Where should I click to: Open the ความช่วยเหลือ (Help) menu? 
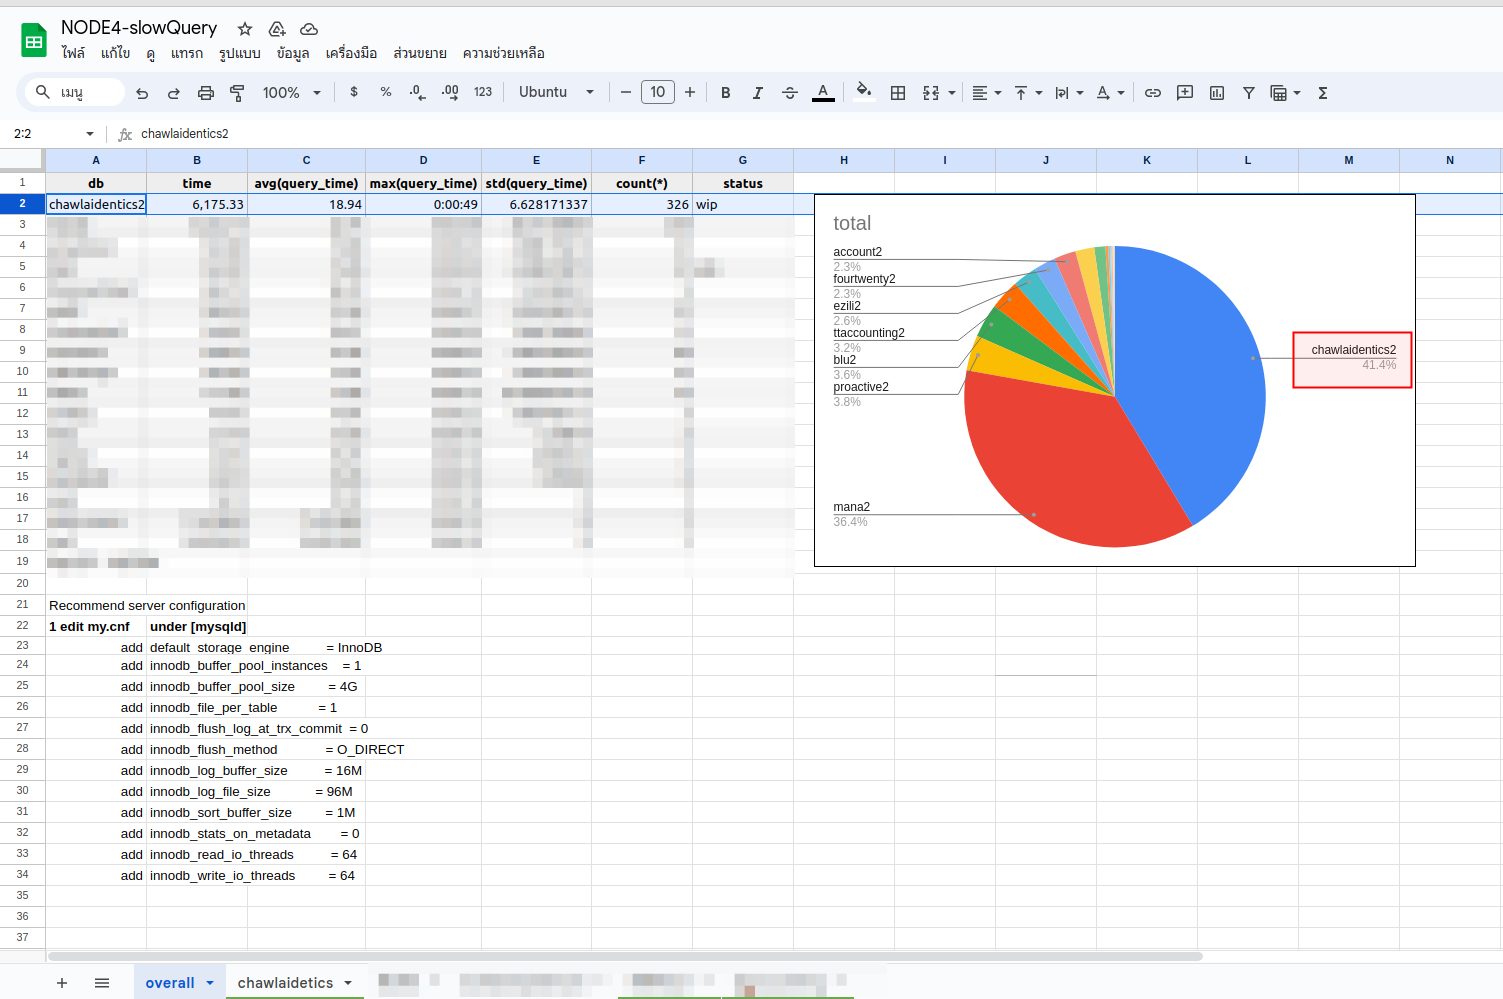pyautogui.click(x=504, y=53)
